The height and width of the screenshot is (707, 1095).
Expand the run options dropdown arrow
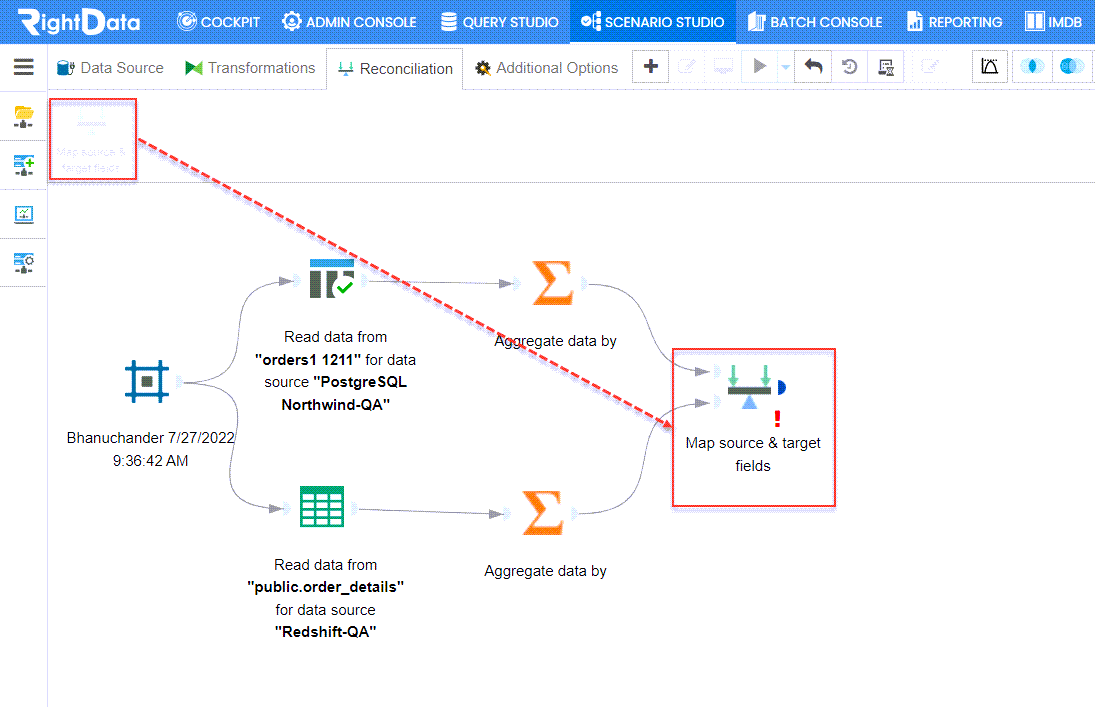click(786, 68)
